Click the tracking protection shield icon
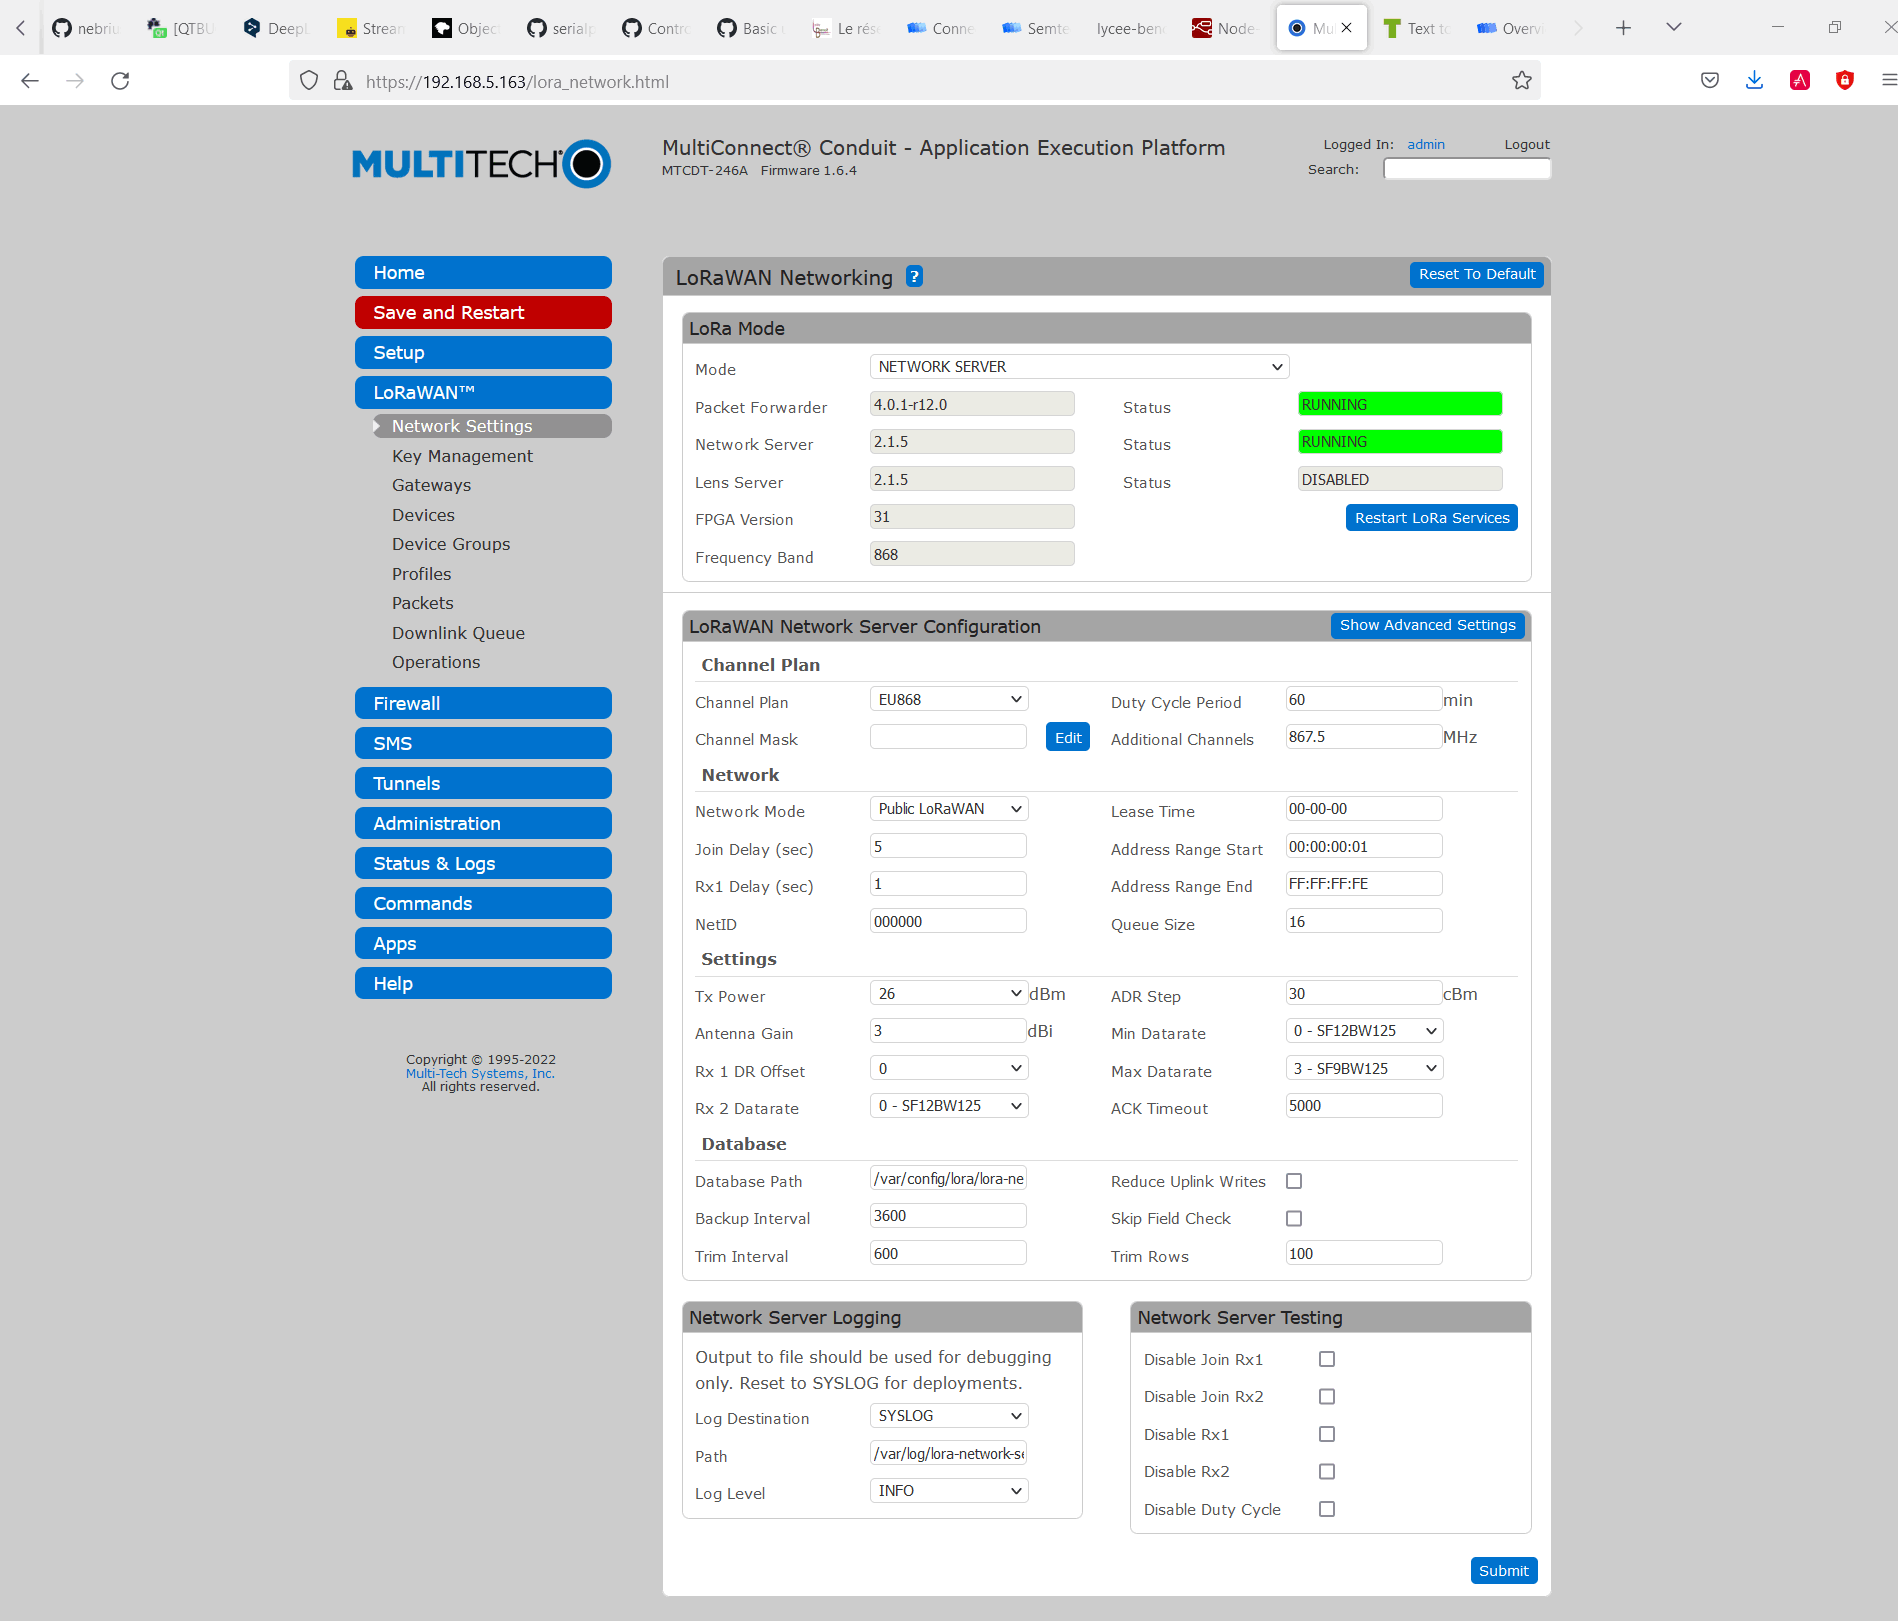The width and height of the screenshot is (1898, 1621). (x=309, y=81)
